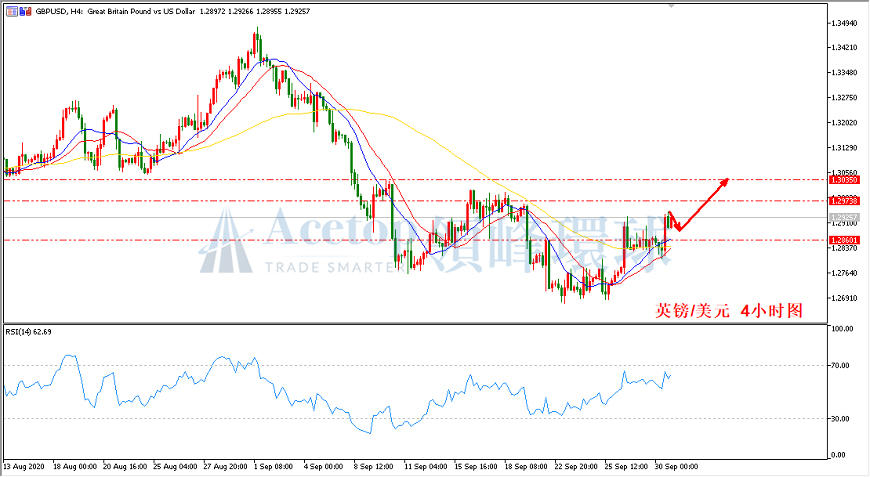Click the GBPUSD, H4 chart title text
This screenshot has width=870, height=477.
click(x=52, y=11)
